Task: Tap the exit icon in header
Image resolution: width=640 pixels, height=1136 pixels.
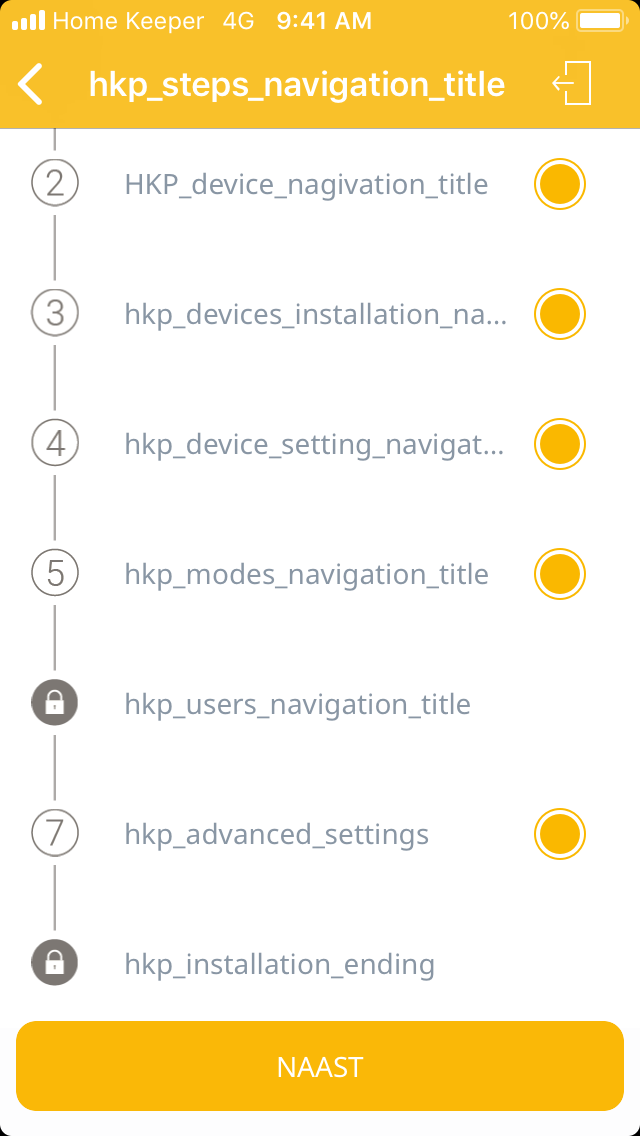Action: 572,84
